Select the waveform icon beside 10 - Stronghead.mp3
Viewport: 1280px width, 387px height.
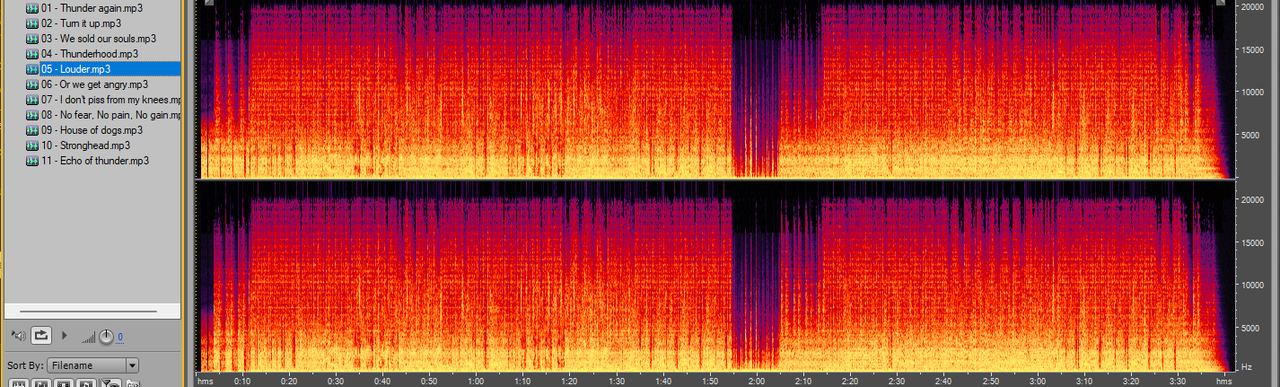[x=31, y=145]
